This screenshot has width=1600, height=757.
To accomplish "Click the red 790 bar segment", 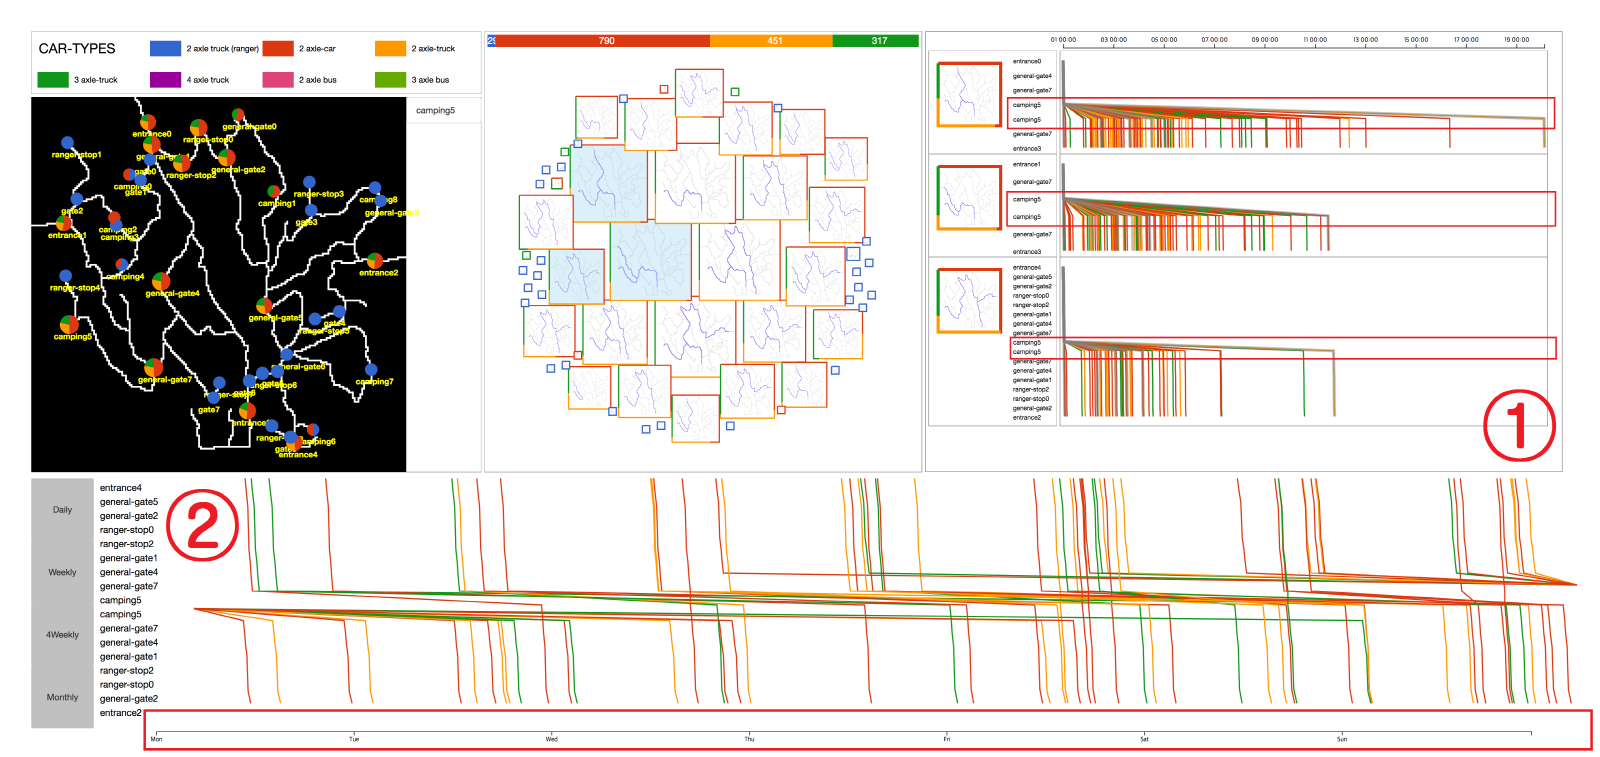I will tap(605, 41).
